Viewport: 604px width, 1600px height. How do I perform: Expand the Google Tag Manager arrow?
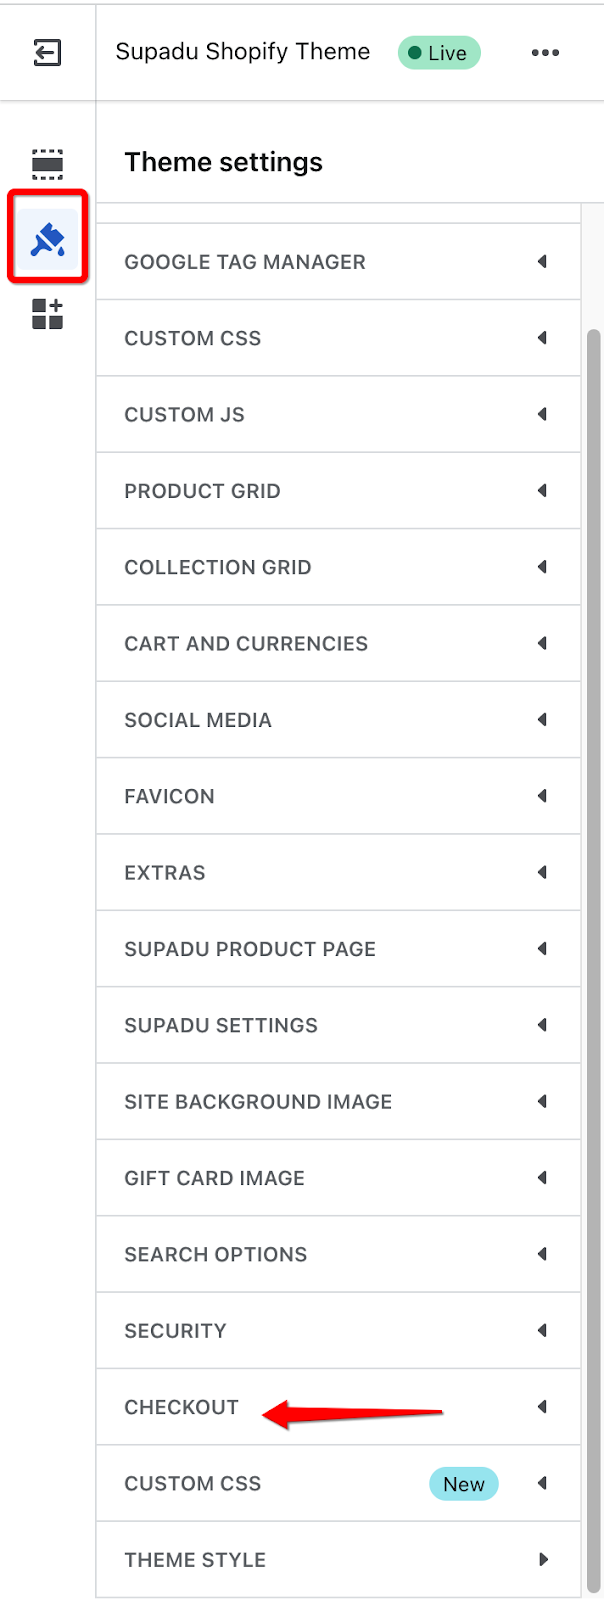point(542,261)
